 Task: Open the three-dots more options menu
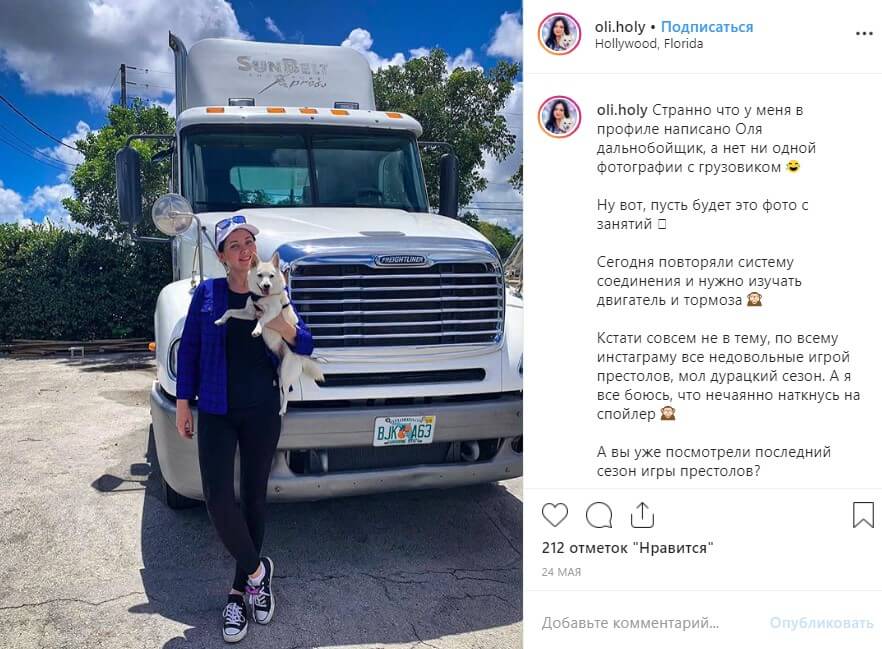point(864,34)
